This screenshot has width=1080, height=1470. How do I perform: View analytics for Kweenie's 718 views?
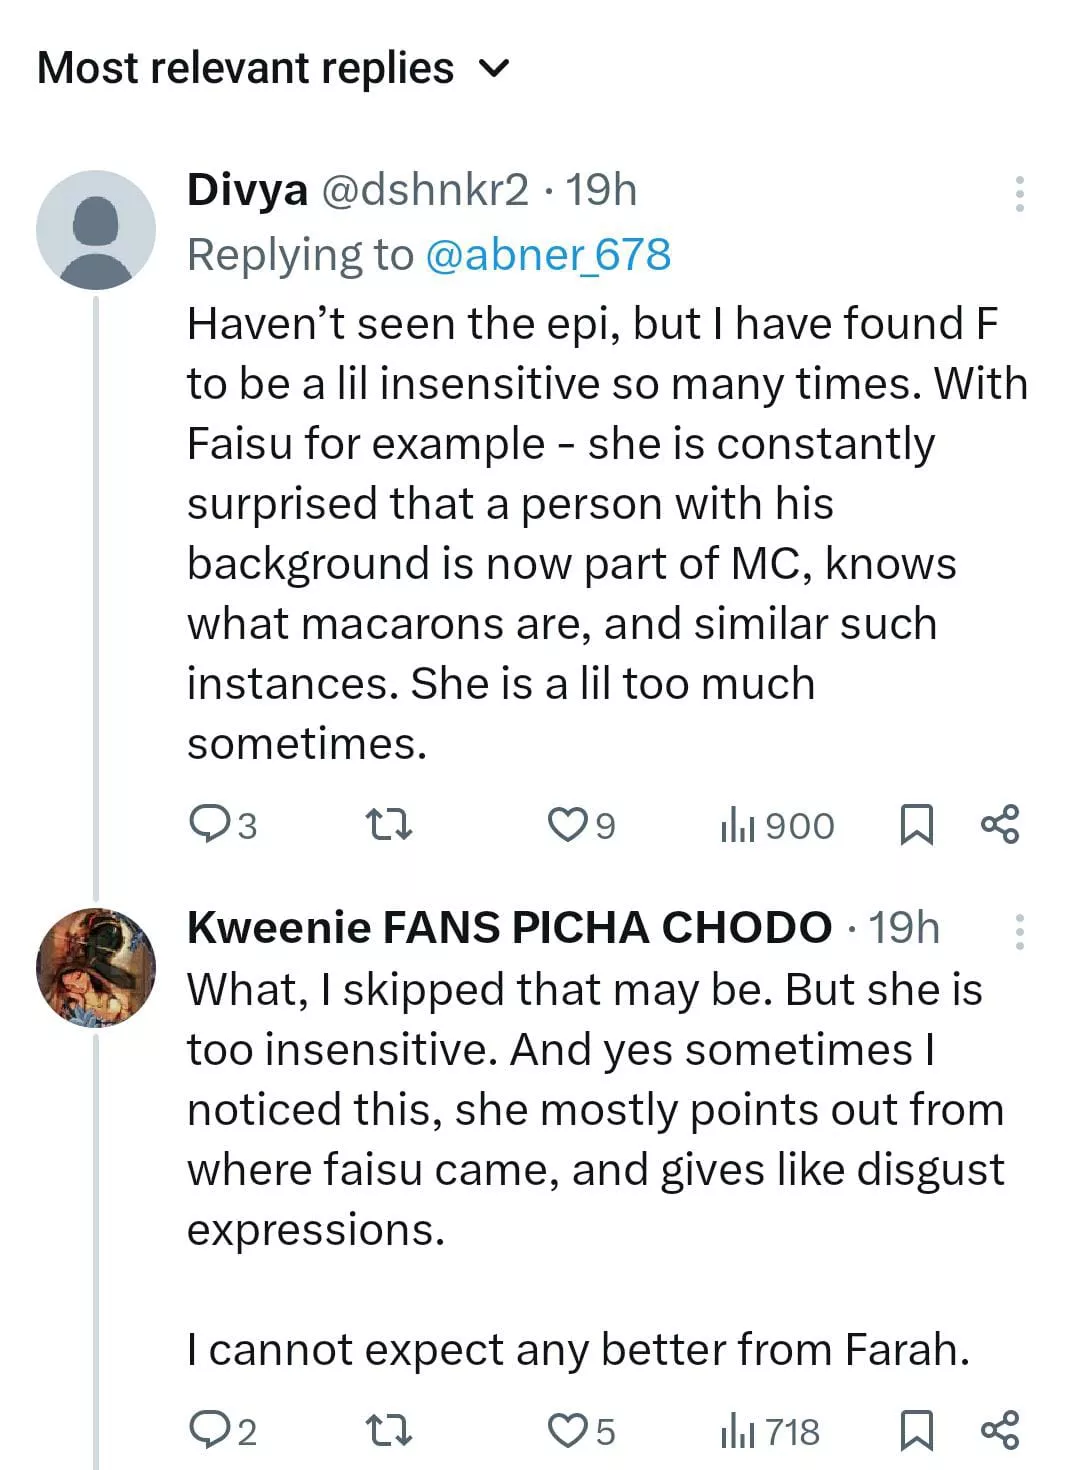tap(770, 1431)
